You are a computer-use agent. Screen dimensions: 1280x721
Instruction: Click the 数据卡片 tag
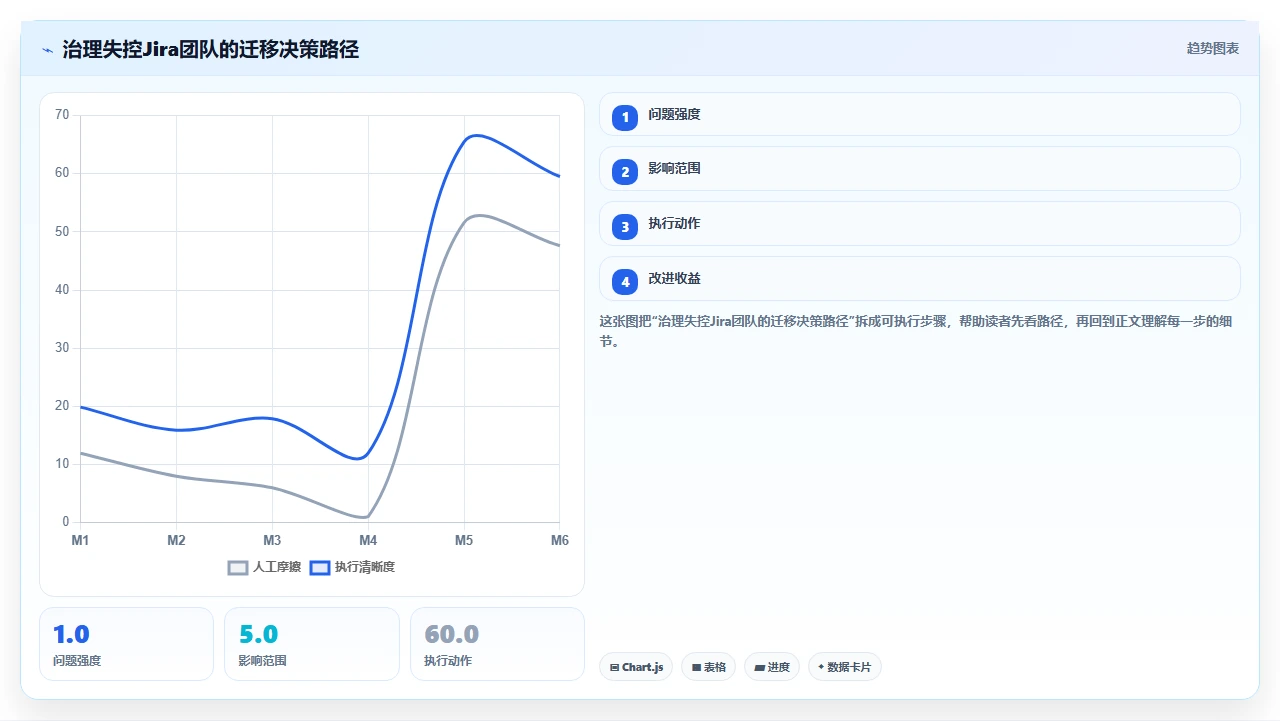pyautogui.click(x=845, y=667)
